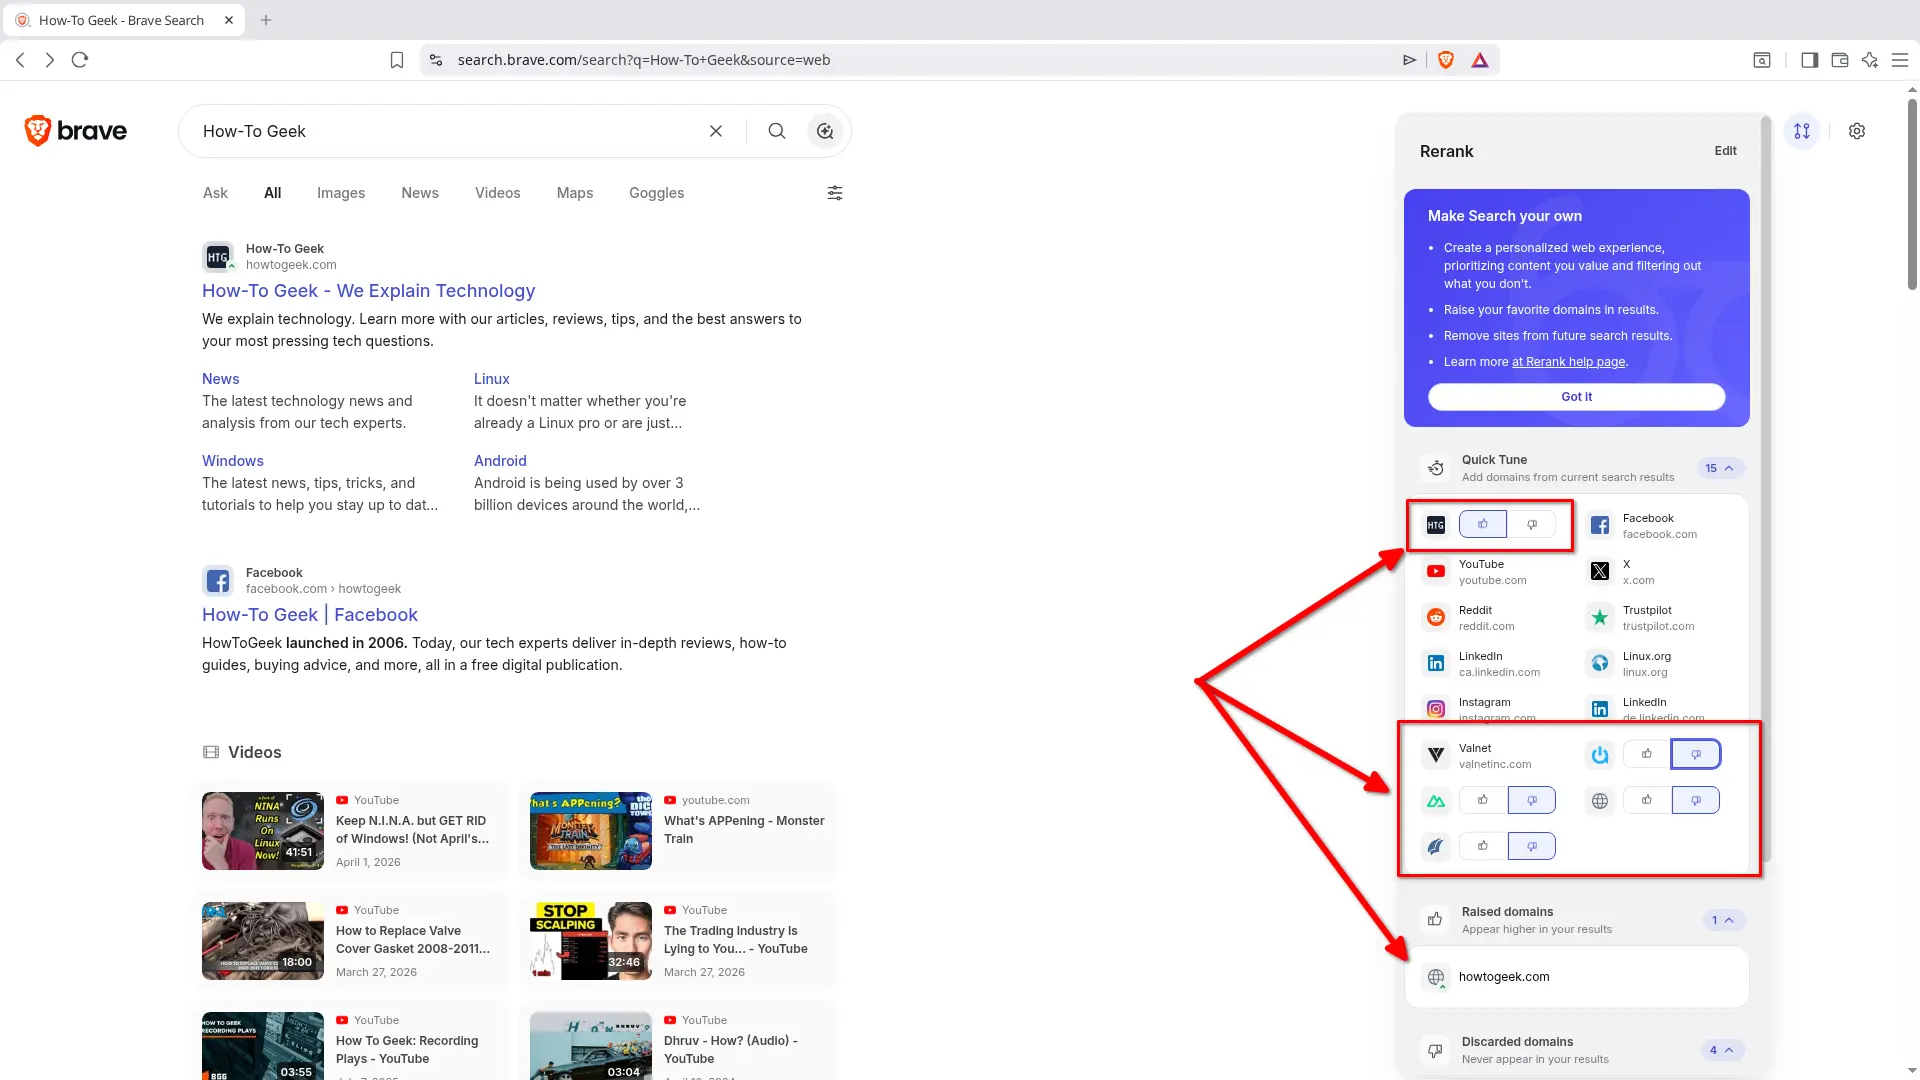Switch to the Maps tab
1920x1080 pixels.
click(x=575, y=193)
